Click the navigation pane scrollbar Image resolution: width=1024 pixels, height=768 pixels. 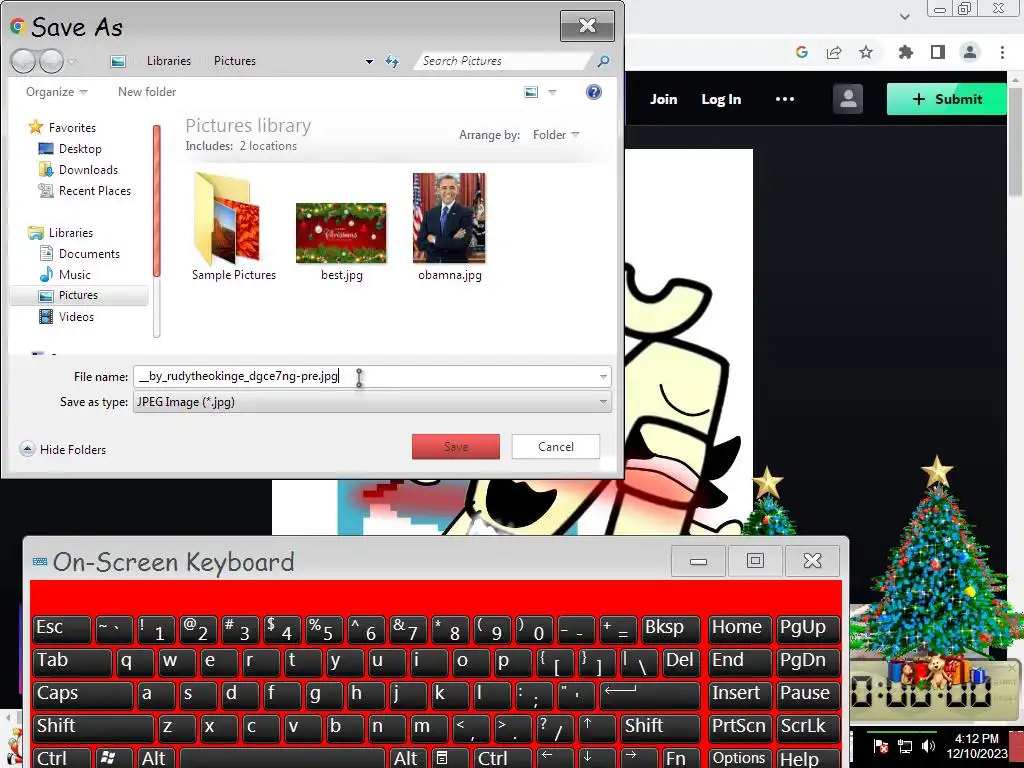coord(157,231)
